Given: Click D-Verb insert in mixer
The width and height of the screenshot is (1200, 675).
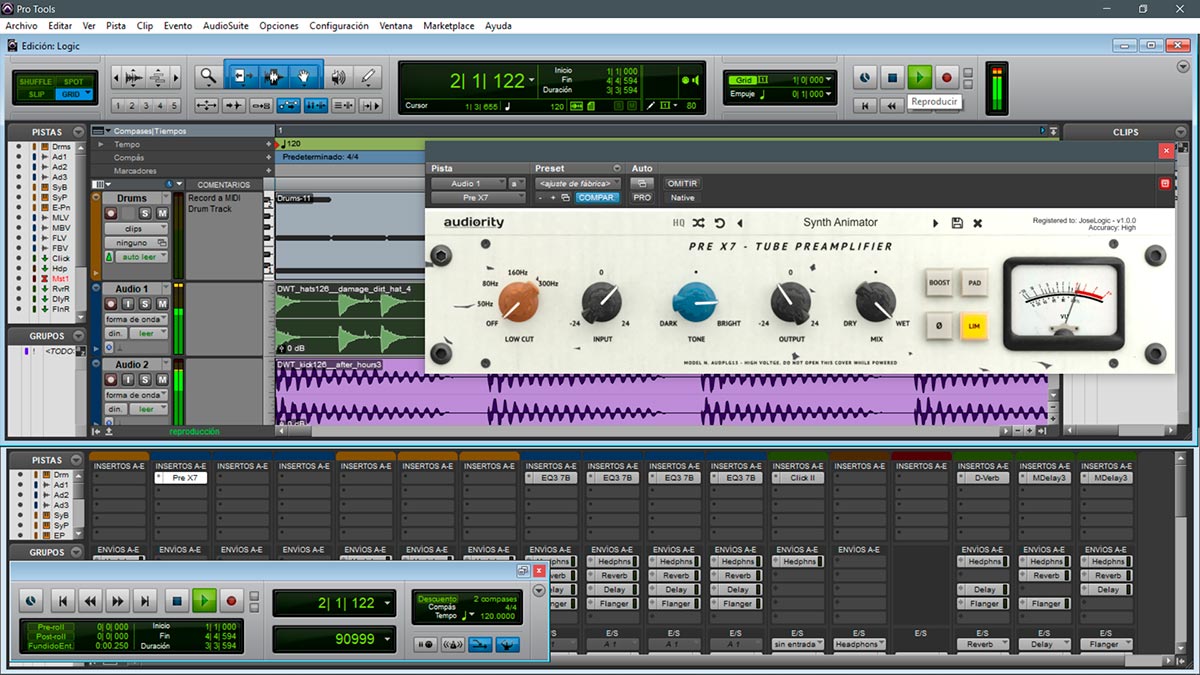Looking at the screenshot, I should (983, 478).
